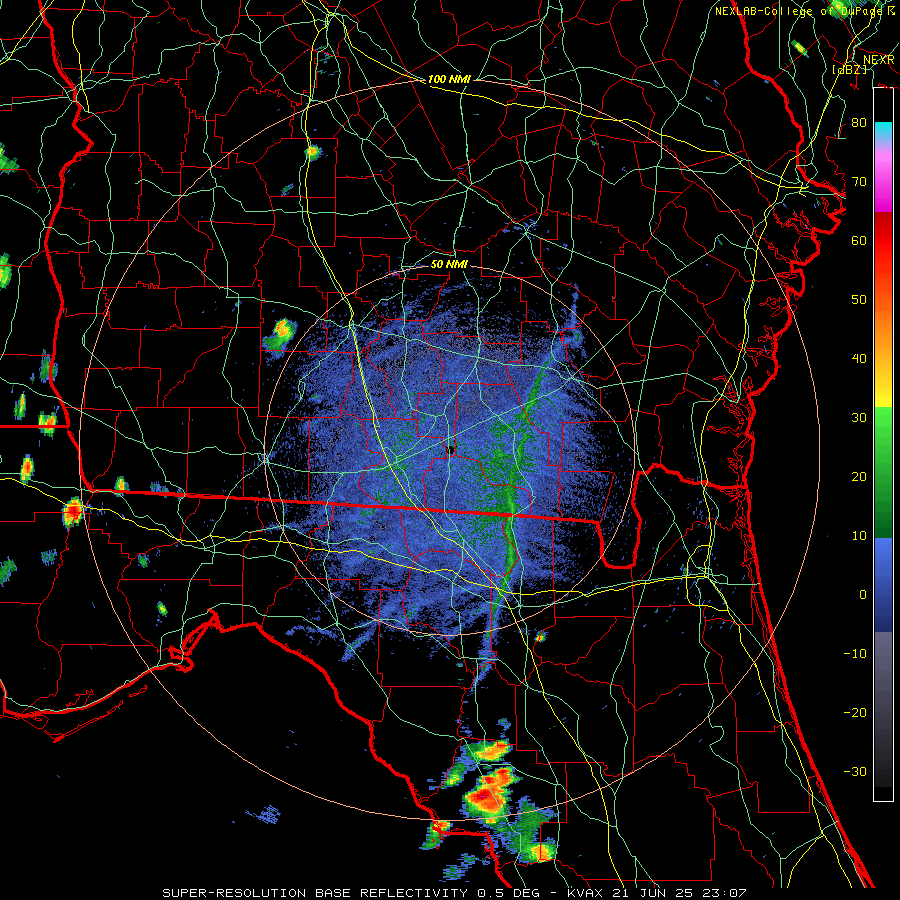Click the "50 NMI" range ring label
The width and height of the screenshot is (900, 900).
click(449, 264)
